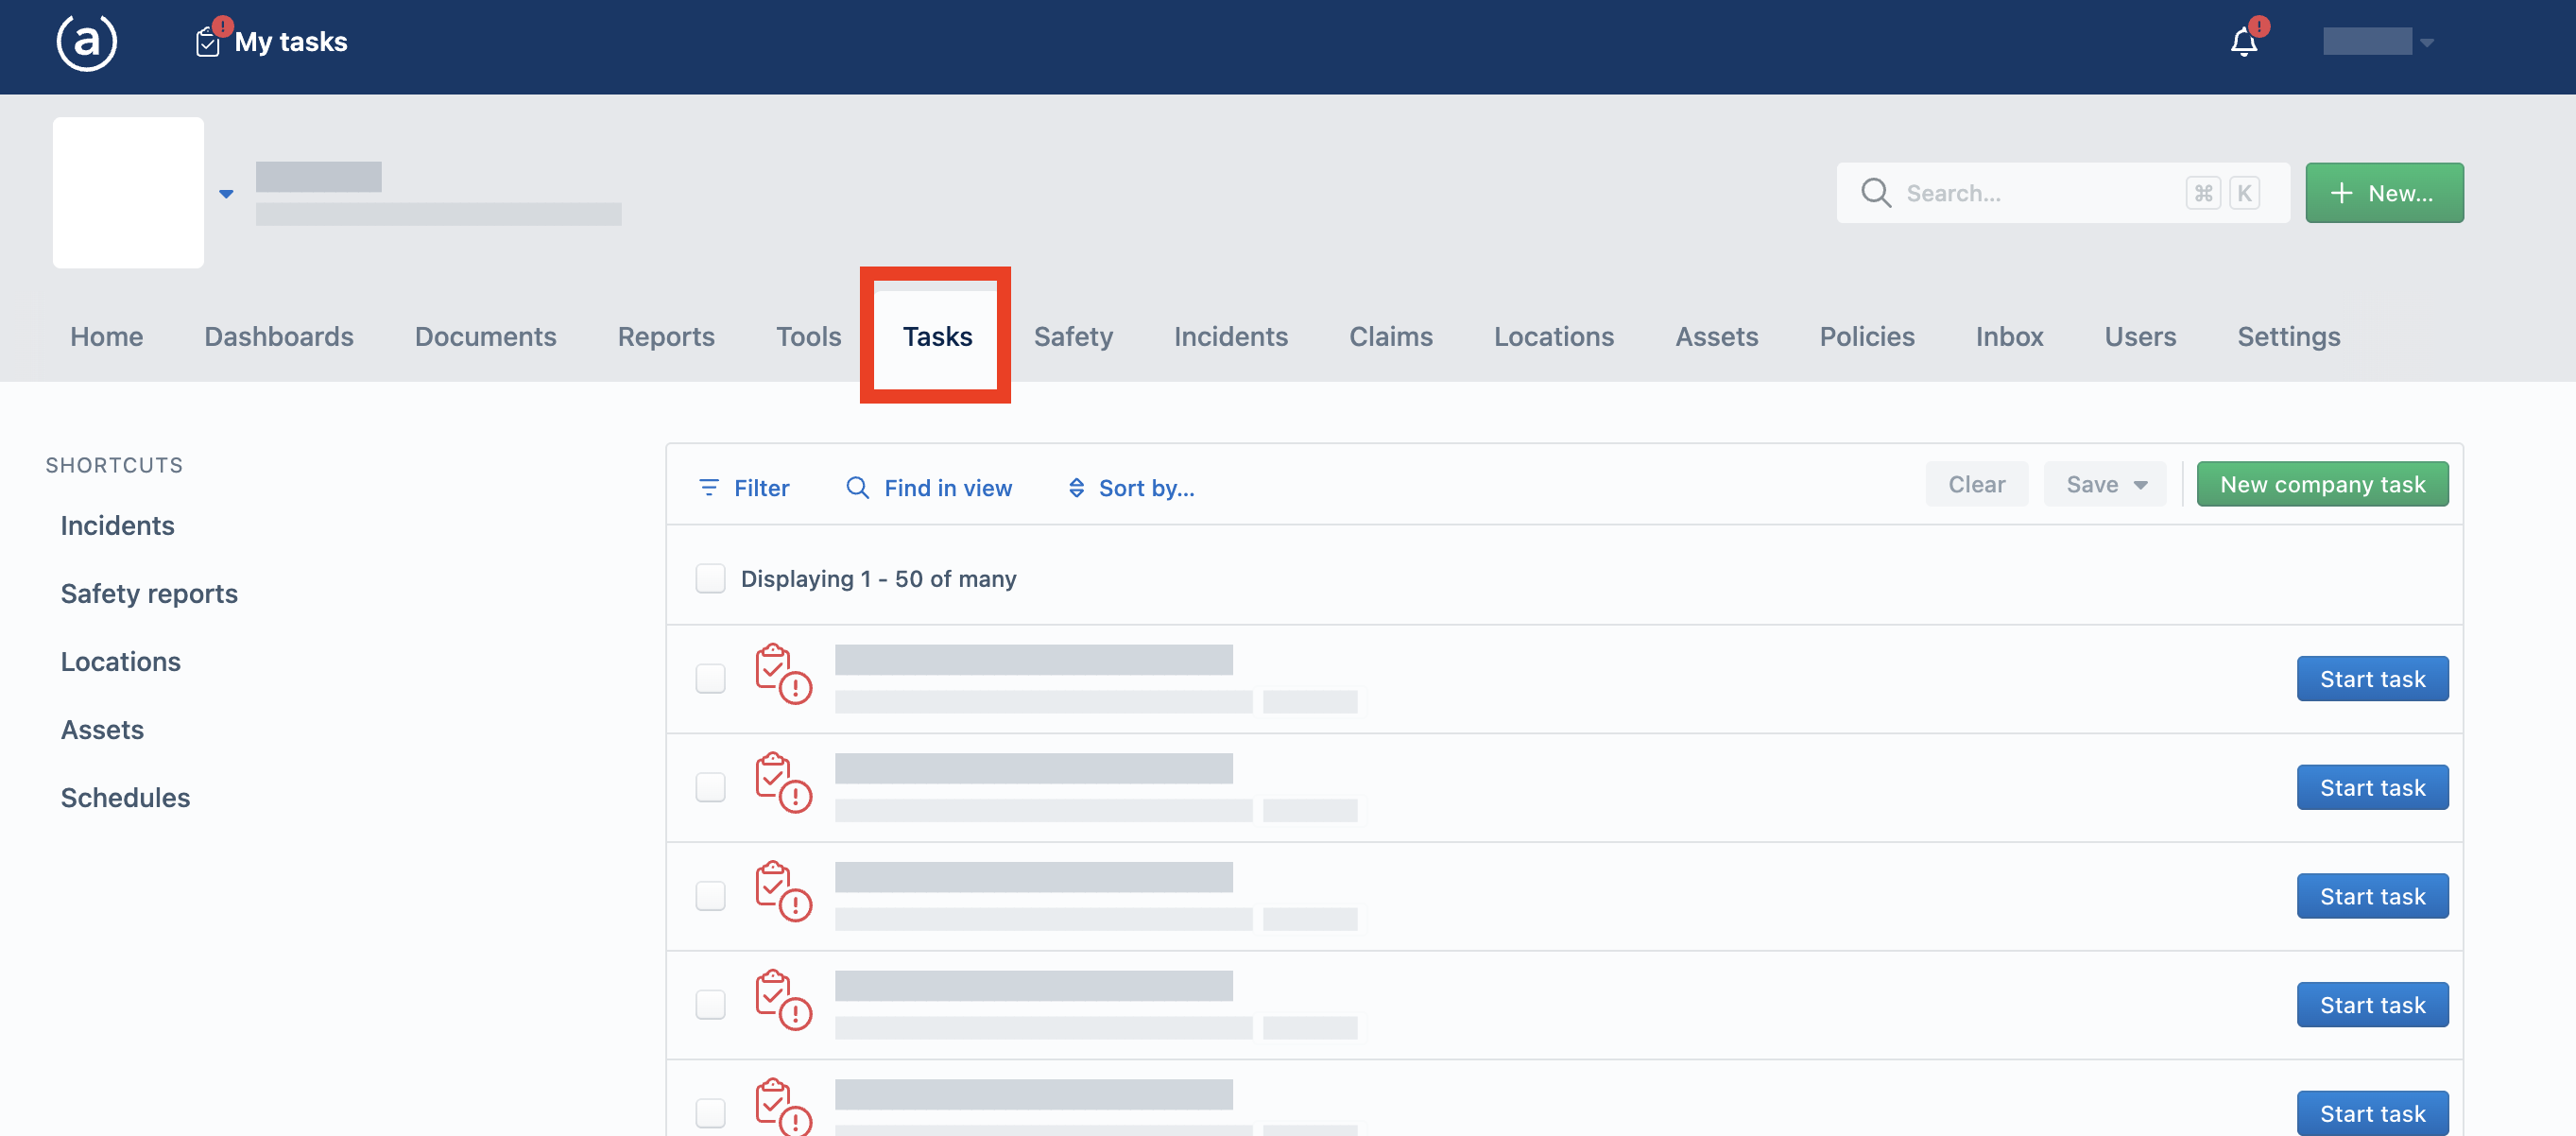The image size is (2576, 1136).
Task: Check the second task row checkbox
Action: click(x=710, y=787)
